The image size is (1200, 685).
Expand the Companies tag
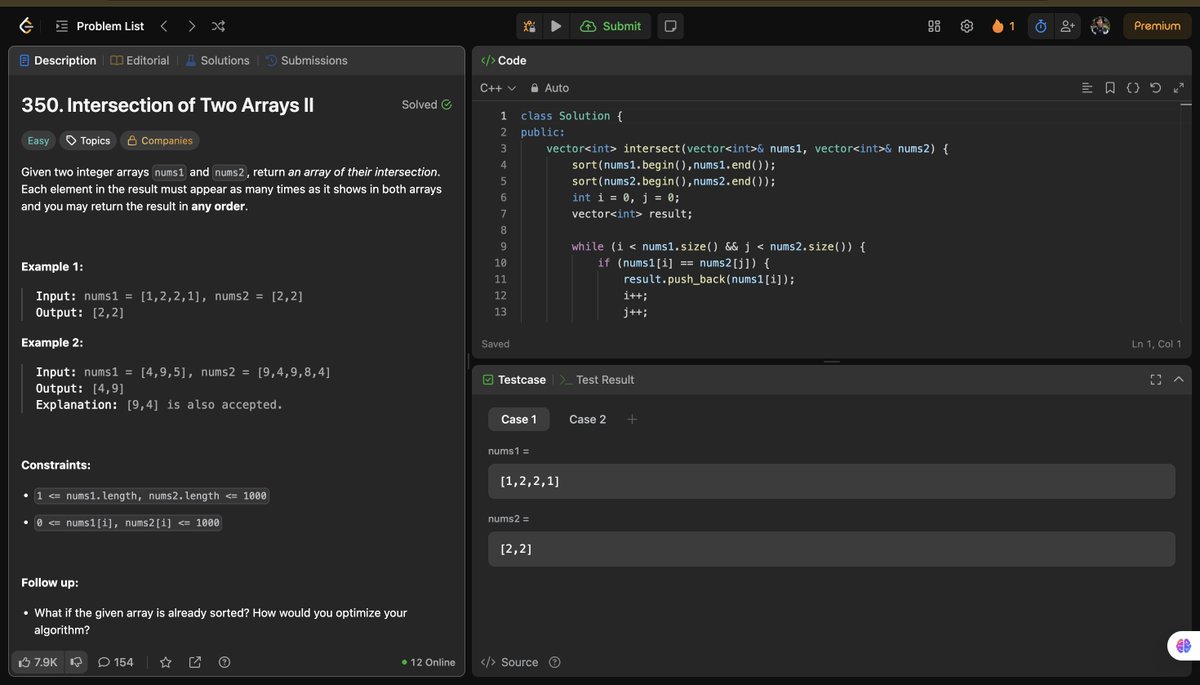(160, 141)
